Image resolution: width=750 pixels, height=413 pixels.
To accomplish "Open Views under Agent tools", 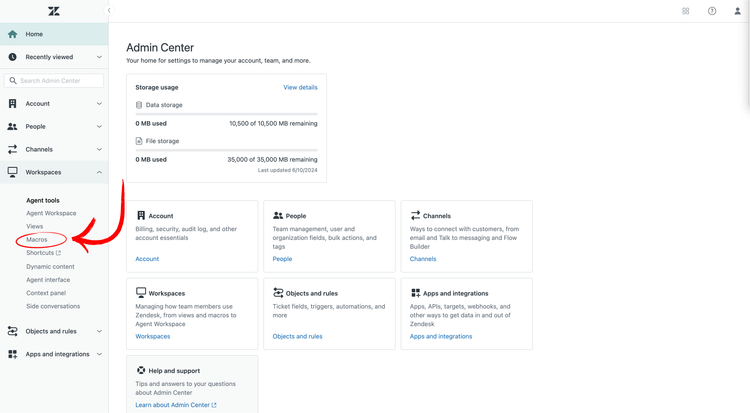I will pyautogui.click(x=34, y=226).
